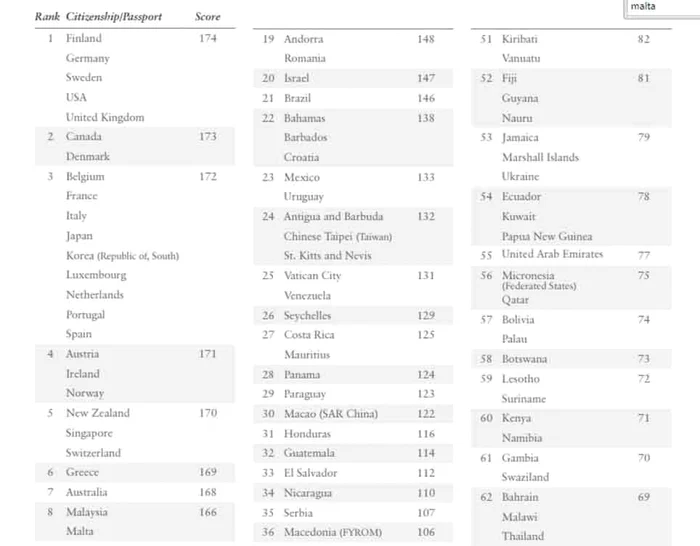Click the Antigua and Barbuda entry
Viewport: 700px width, 546px height.
point(333,216)
